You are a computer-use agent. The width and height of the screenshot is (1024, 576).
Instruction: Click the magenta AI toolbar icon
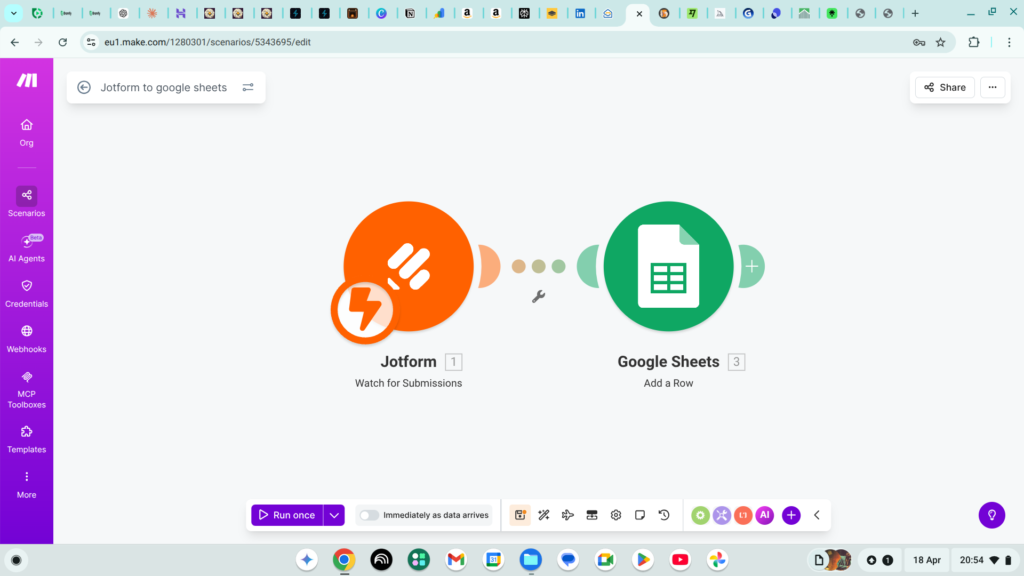click(765, 515)
